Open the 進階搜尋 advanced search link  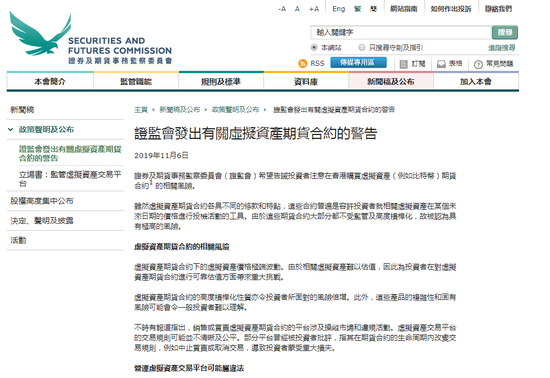click(x=502, y=48)
